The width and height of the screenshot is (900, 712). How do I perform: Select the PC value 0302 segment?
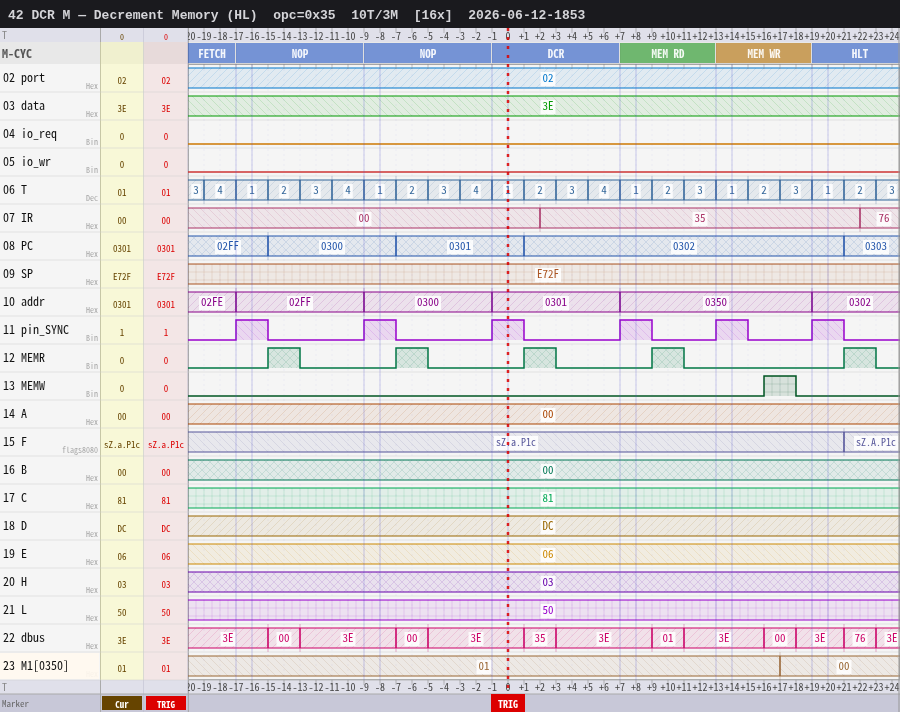pyautogui.click(x=684, y=246)
